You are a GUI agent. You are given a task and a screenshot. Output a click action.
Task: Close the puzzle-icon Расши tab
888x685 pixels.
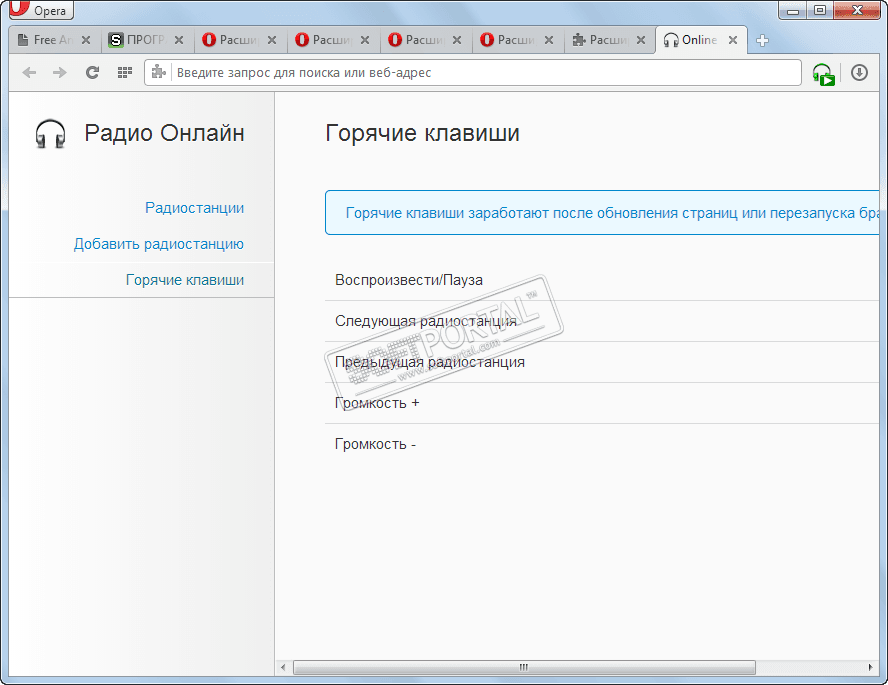(641, 40)
